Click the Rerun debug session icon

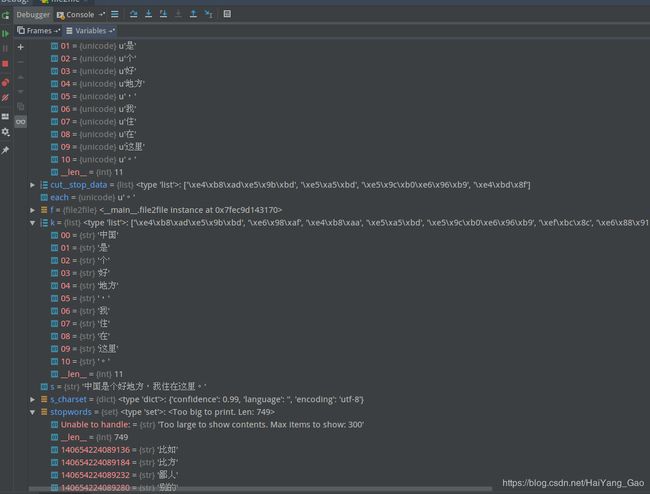(x=5, y=15)
